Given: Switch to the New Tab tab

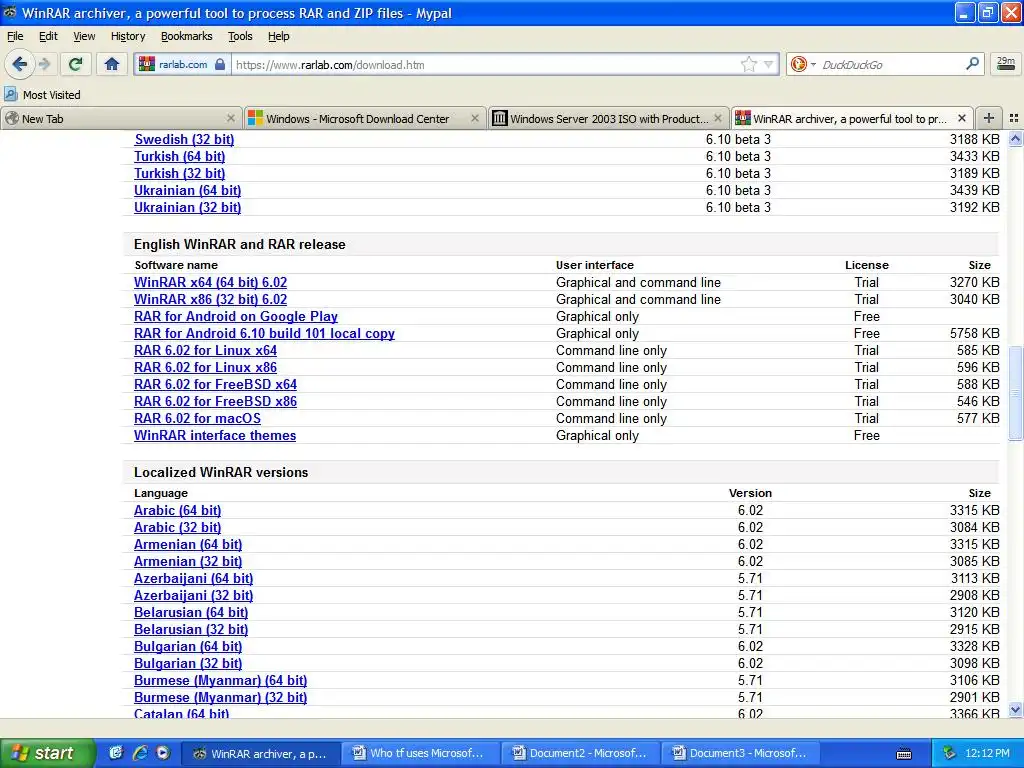Looking at the screenshot, I should point(121,118).
